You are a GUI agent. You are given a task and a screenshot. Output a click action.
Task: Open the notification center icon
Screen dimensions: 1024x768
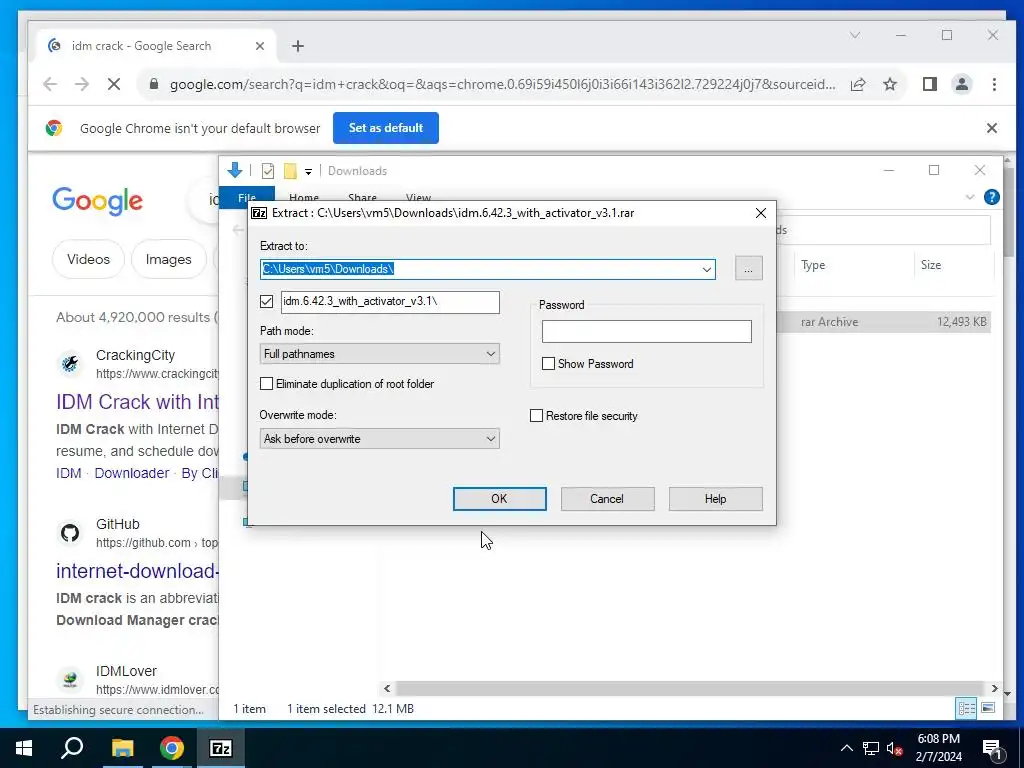[992, 749]
